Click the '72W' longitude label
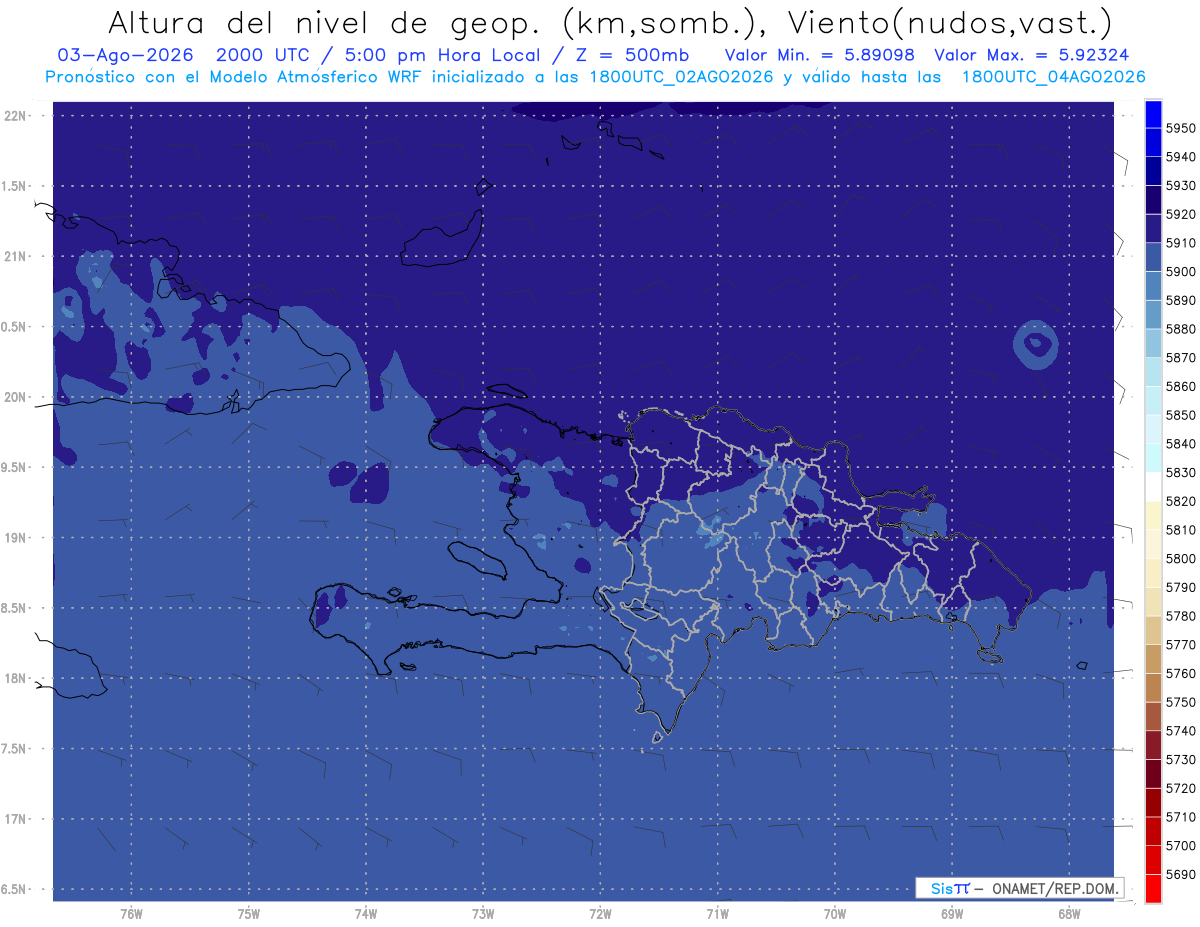1200x927 pixels. (x=600, y=913)
